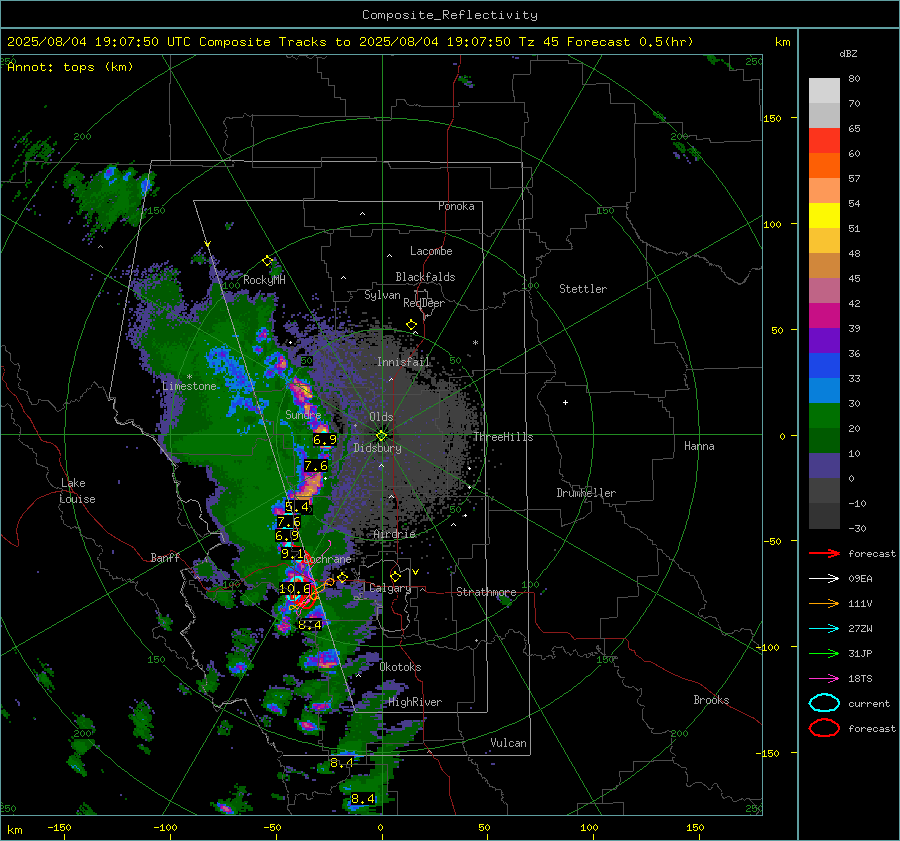Viewport: 900px width, 841px height.
Task: Click the yellow diamond marker near RedDeer
Action: click(x=412, y=325)
